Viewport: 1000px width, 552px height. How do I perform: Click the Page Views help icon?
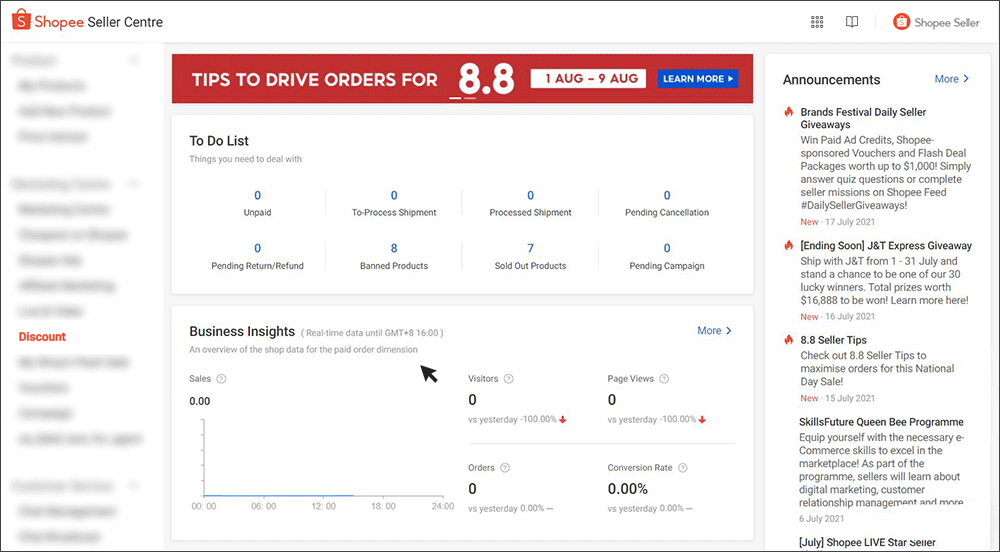pos(662,379)
